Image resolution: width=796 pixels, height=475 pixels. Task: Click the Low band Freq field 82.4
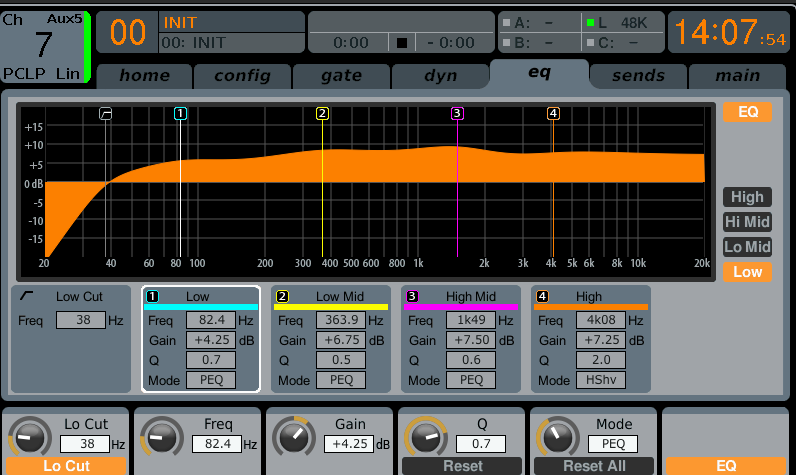pyautogui.click(x=211, y=320)
